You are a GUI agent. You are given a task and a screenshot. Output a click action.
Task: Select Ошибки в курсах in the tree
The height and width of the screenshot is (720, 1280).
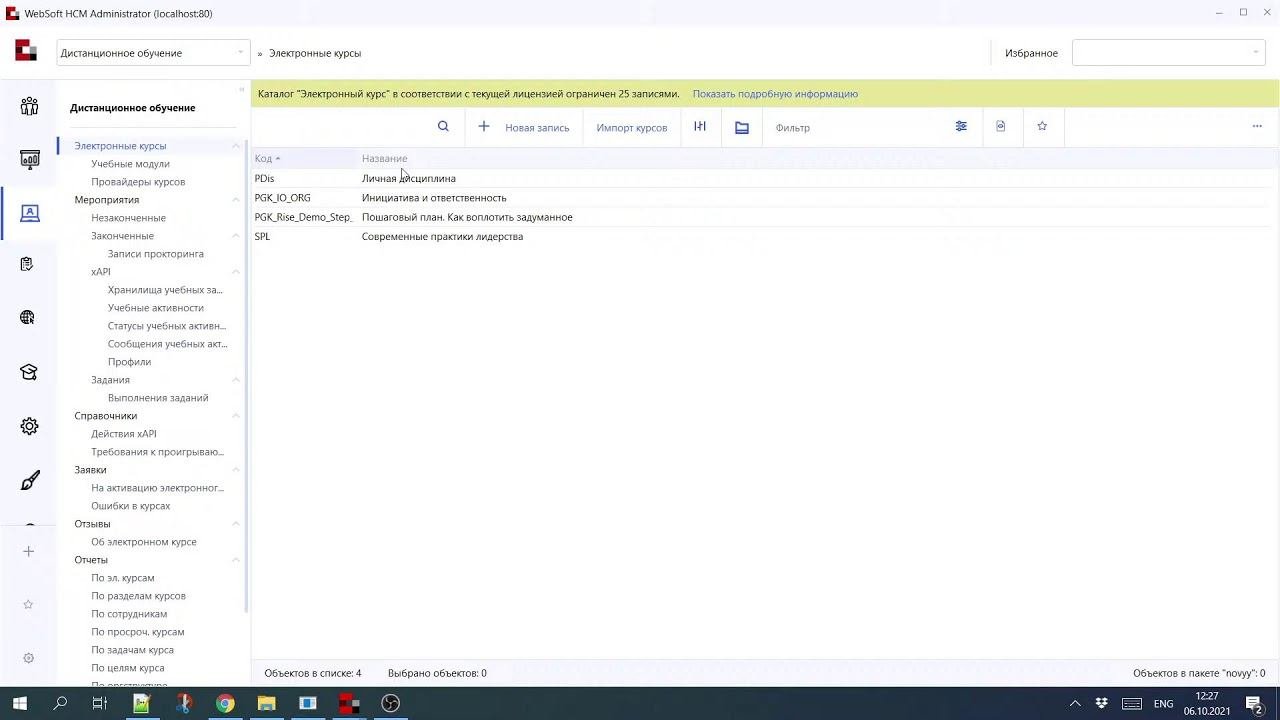pyautogui.click(x=131, y=506)
